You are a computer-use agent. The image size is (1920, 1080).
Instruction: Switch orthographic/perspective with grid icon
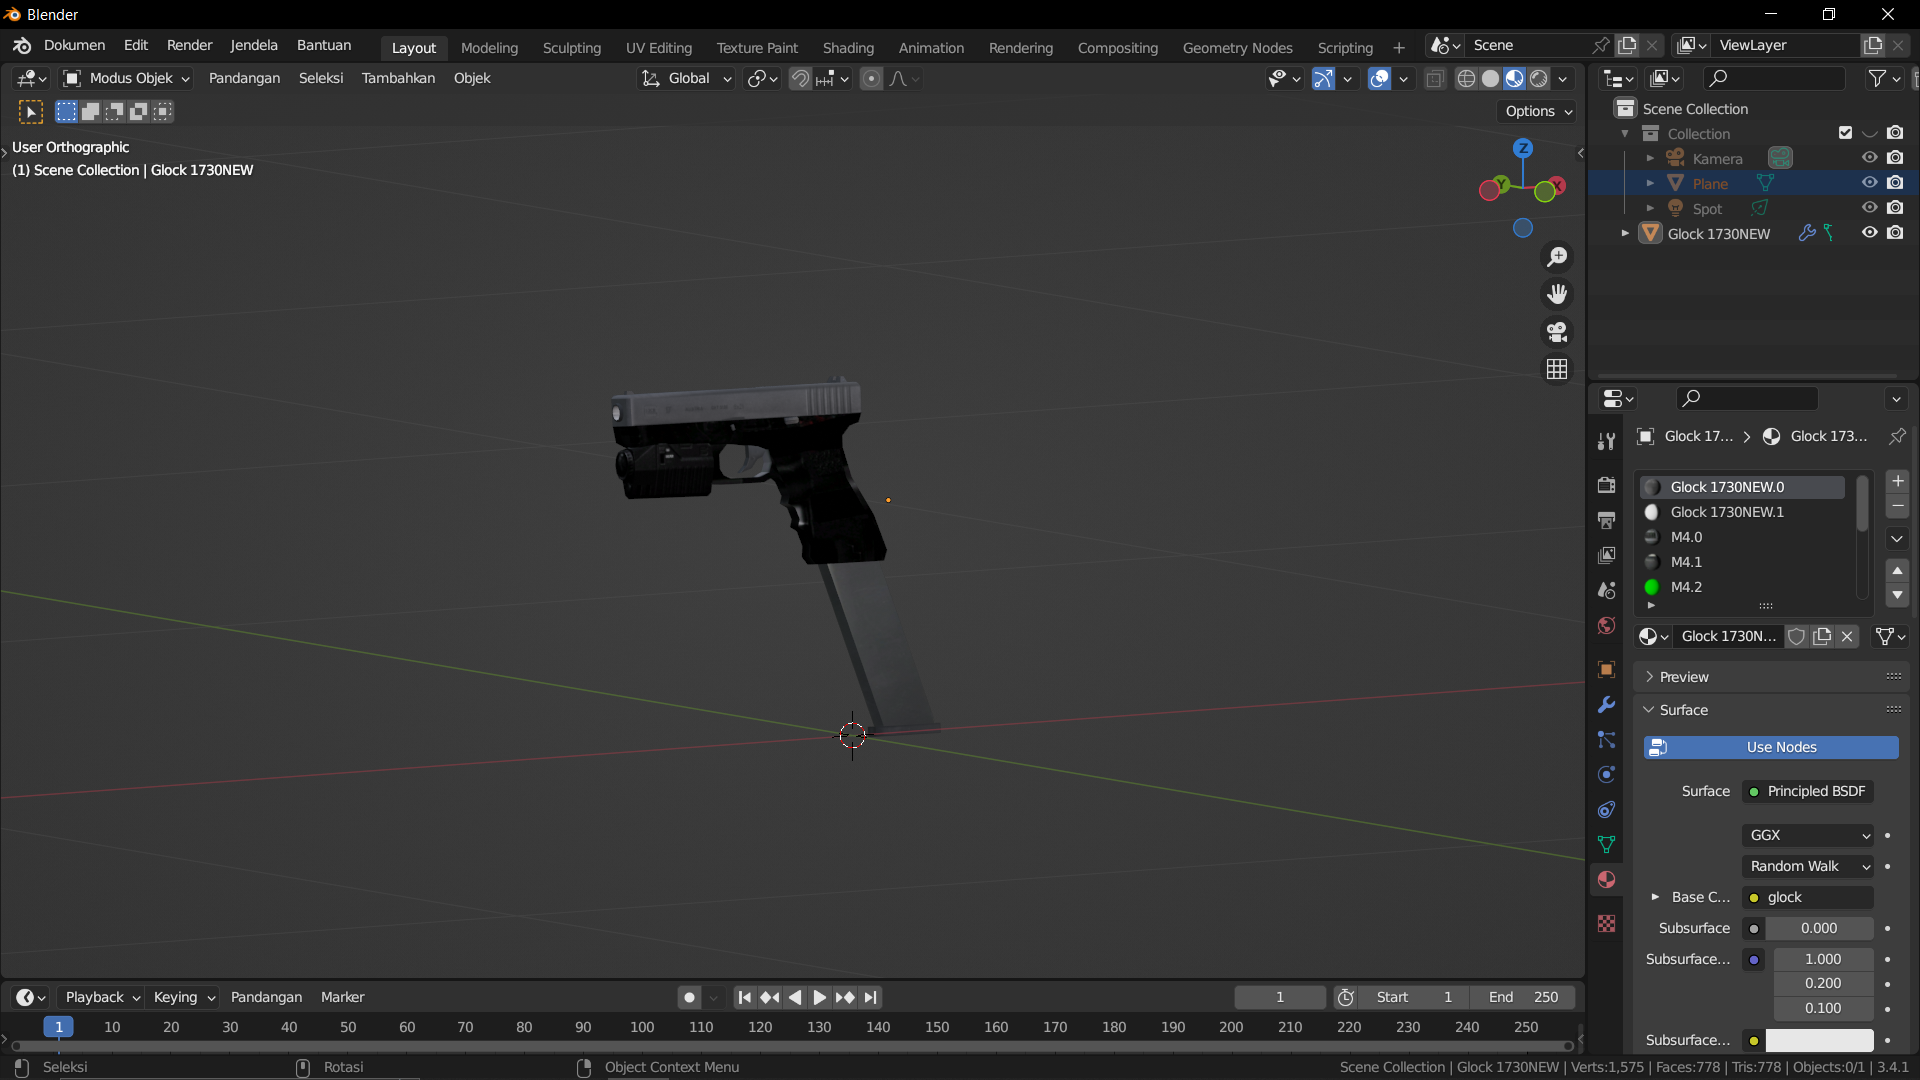[x=1557, y=369]
